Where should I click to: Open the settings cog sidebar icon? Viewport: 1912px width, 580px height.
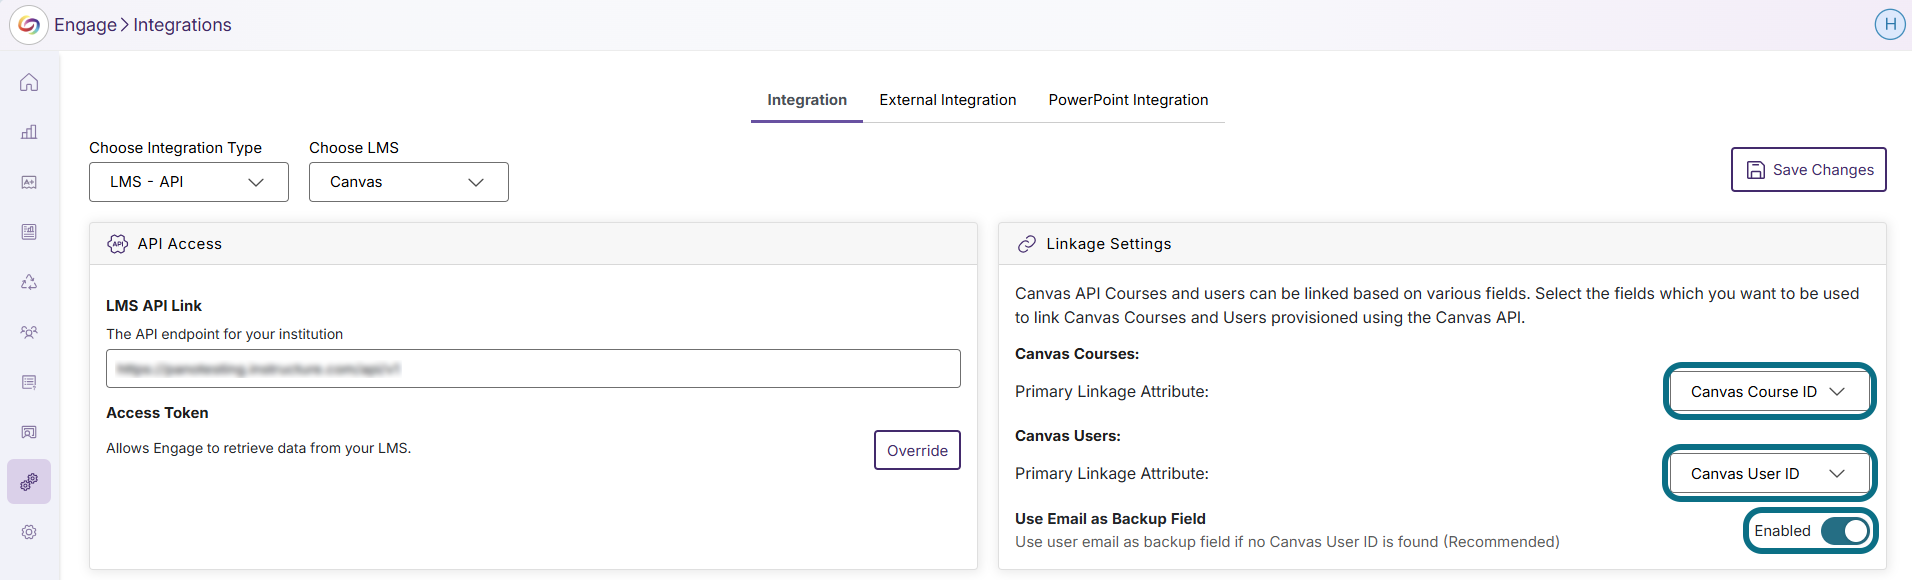(x=29, y=532)
